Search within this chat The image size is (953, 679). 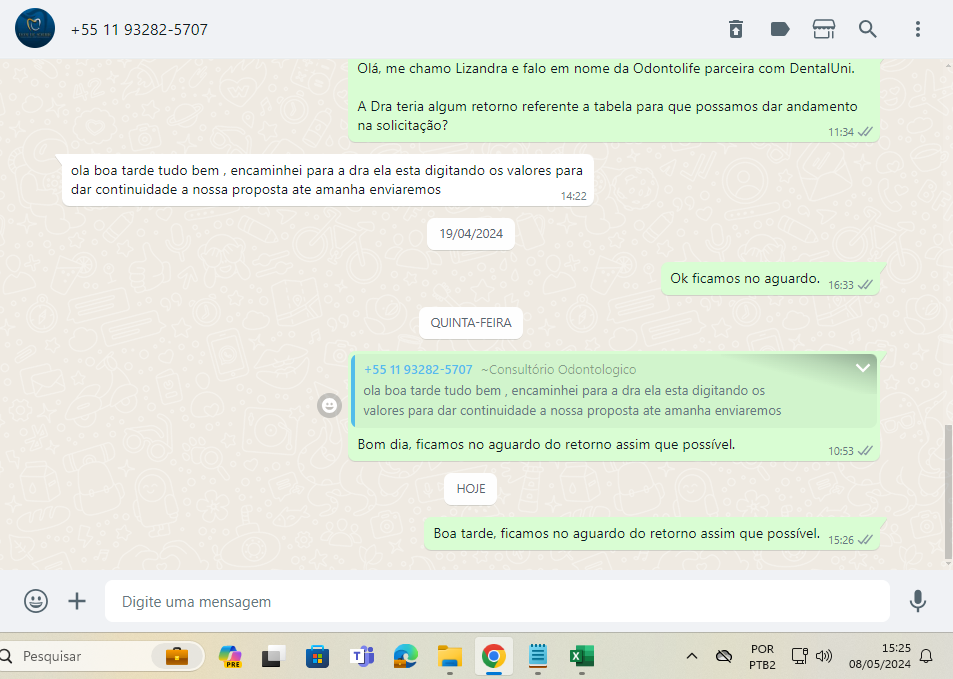point(867,29)
